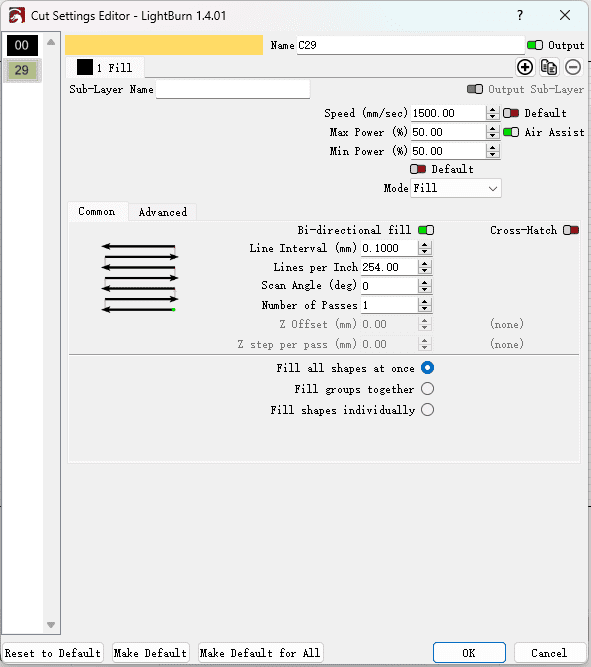The width and height of the screenshot is (591, 667).
Task: Increase Speed with up arrow
Action: pos(493,110)
